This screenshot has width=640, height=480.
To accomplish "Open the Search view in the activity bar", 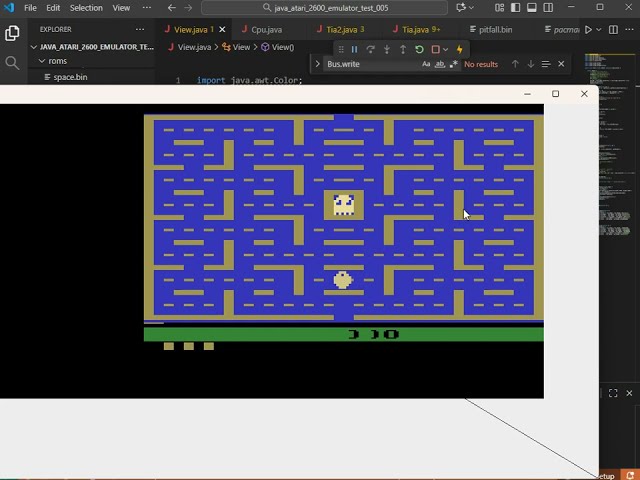I will point(12,63).
